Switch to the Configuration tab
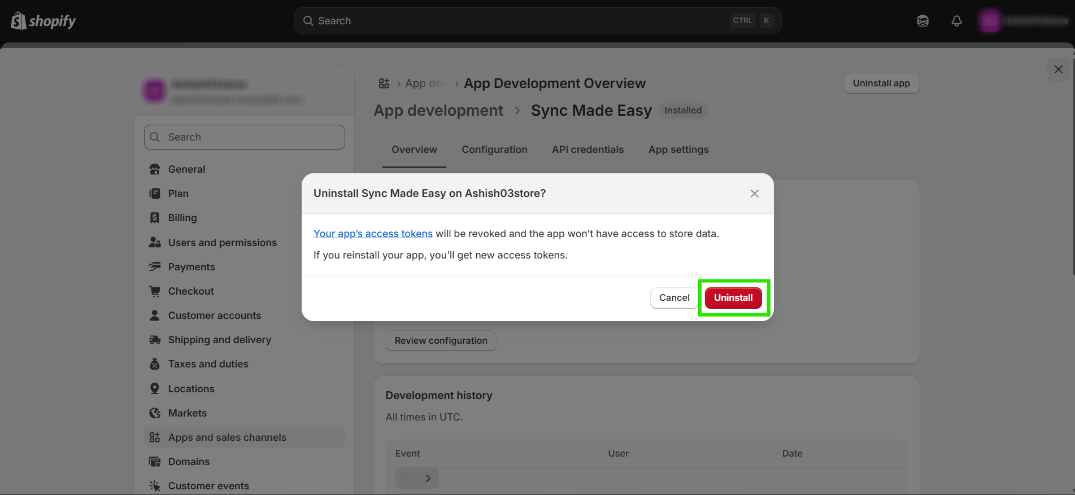Screen dimensions: 1075x495 494,149
